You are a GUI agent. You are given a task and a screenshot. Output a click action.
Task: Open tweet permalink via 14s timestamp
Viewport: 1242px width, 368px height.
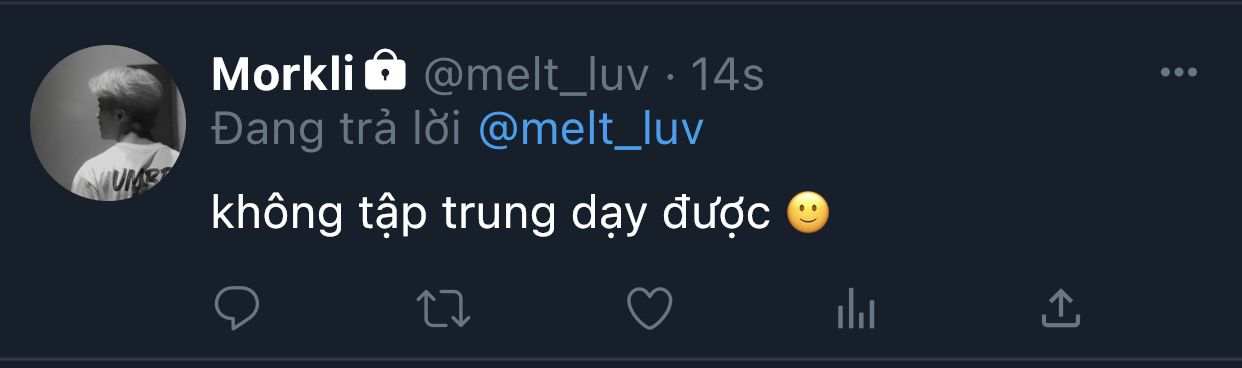click(728, 74)
